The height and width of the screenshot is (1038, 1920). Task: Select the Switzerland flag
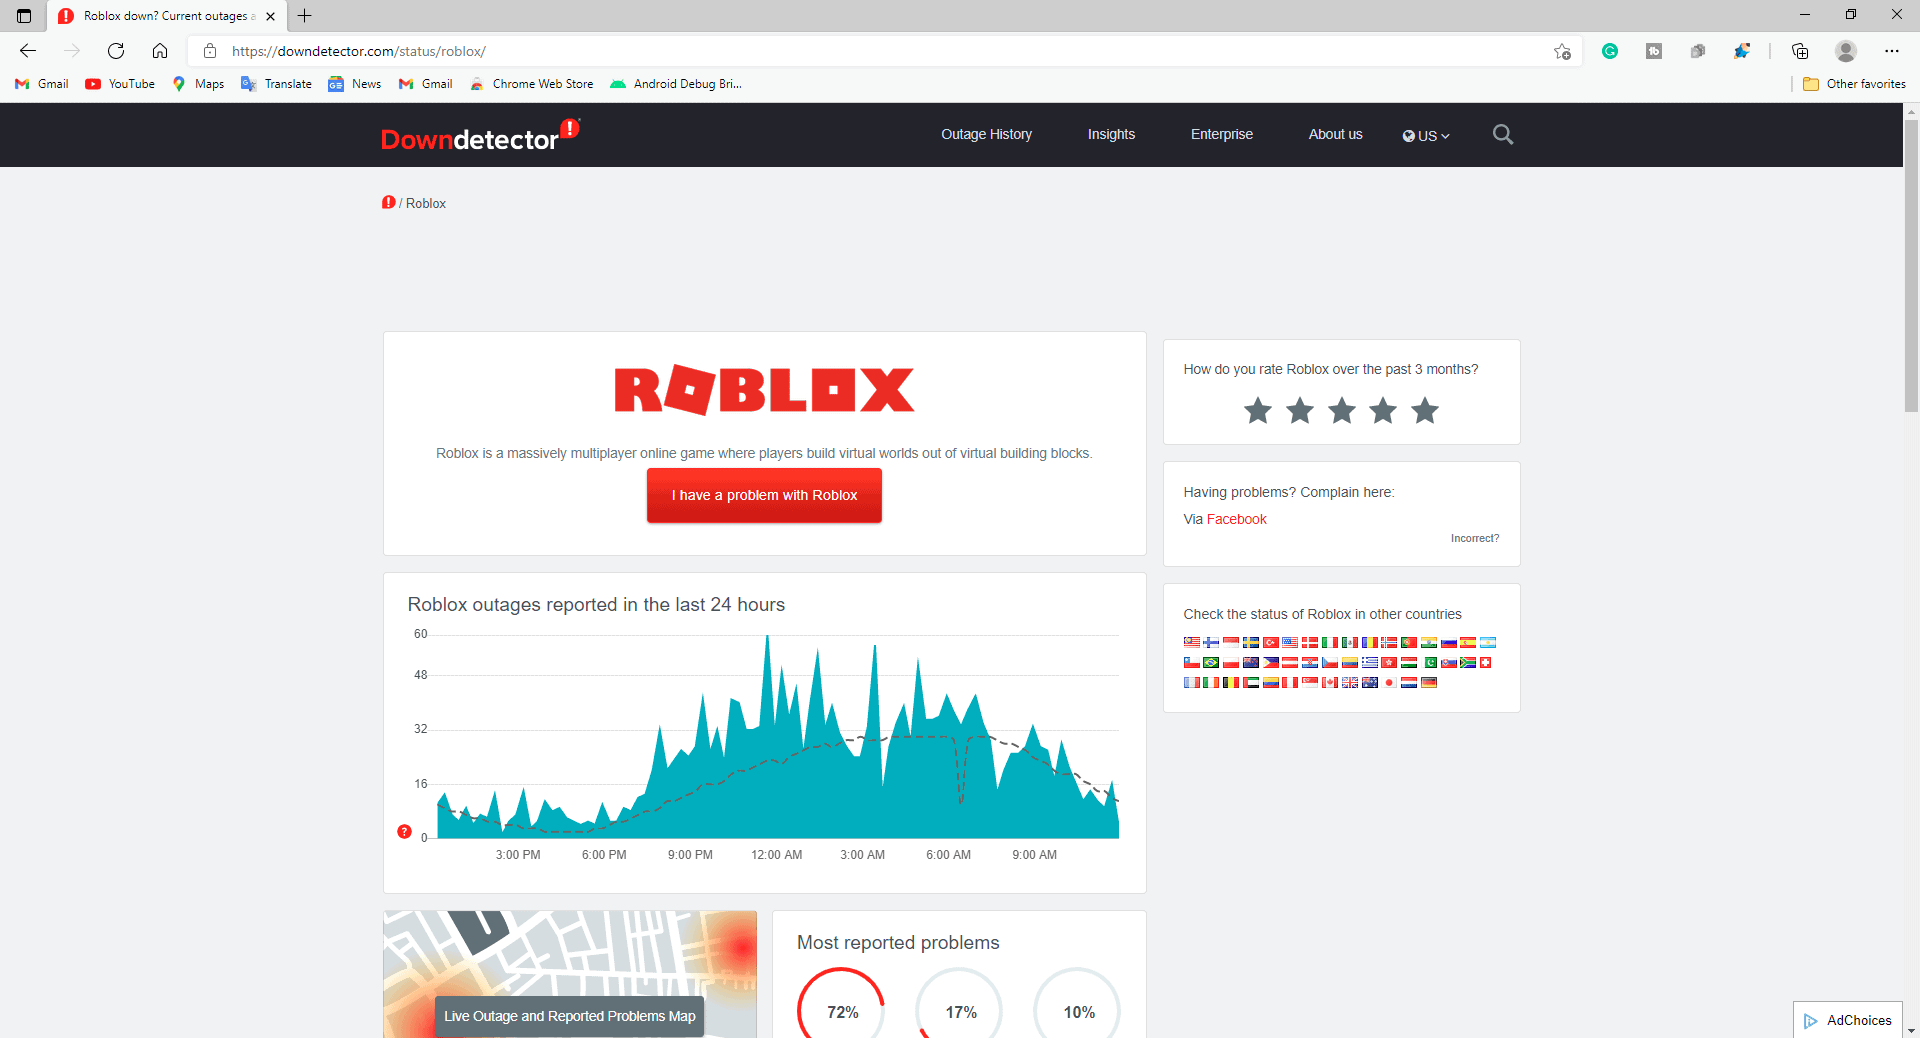(x=1485, y=662)
